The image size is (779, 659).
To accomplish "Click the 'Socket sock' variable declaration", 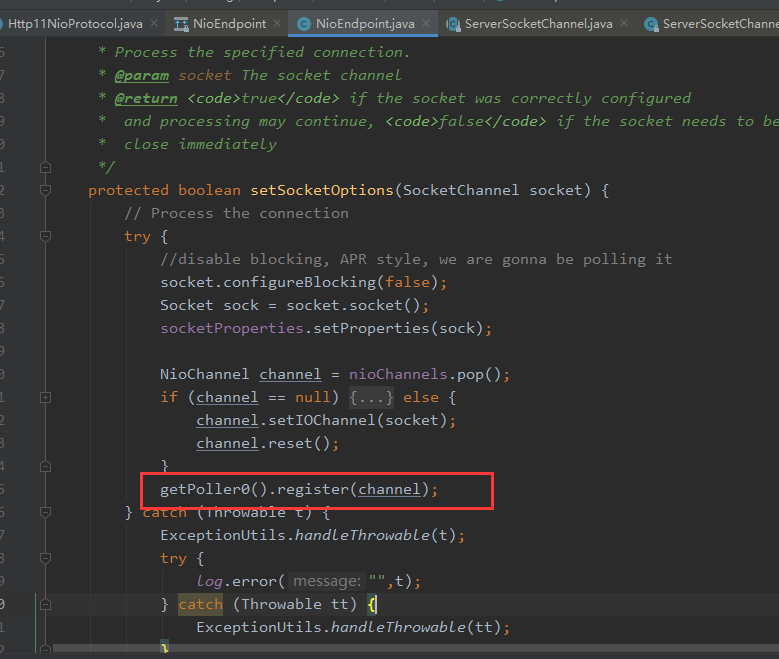I will tap(209, 305).
